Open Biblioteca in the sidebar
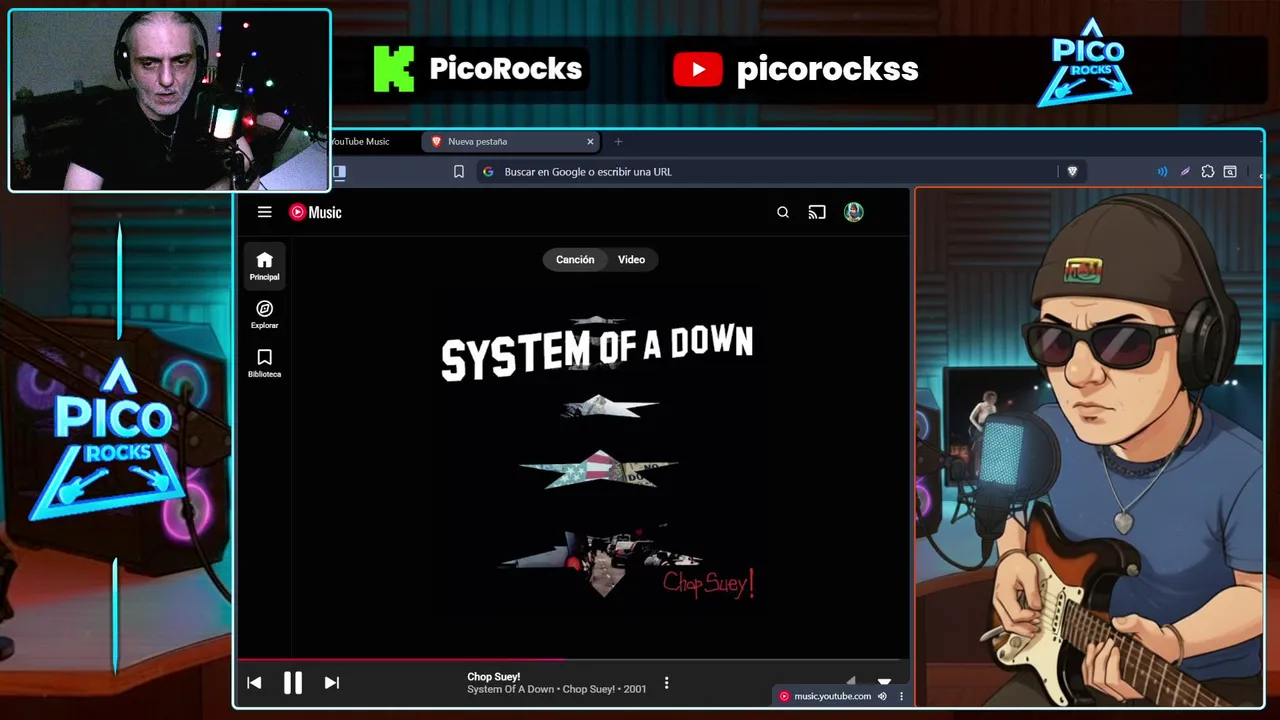The height and width of the screenshot is (720, 1280). coord(264,364)
